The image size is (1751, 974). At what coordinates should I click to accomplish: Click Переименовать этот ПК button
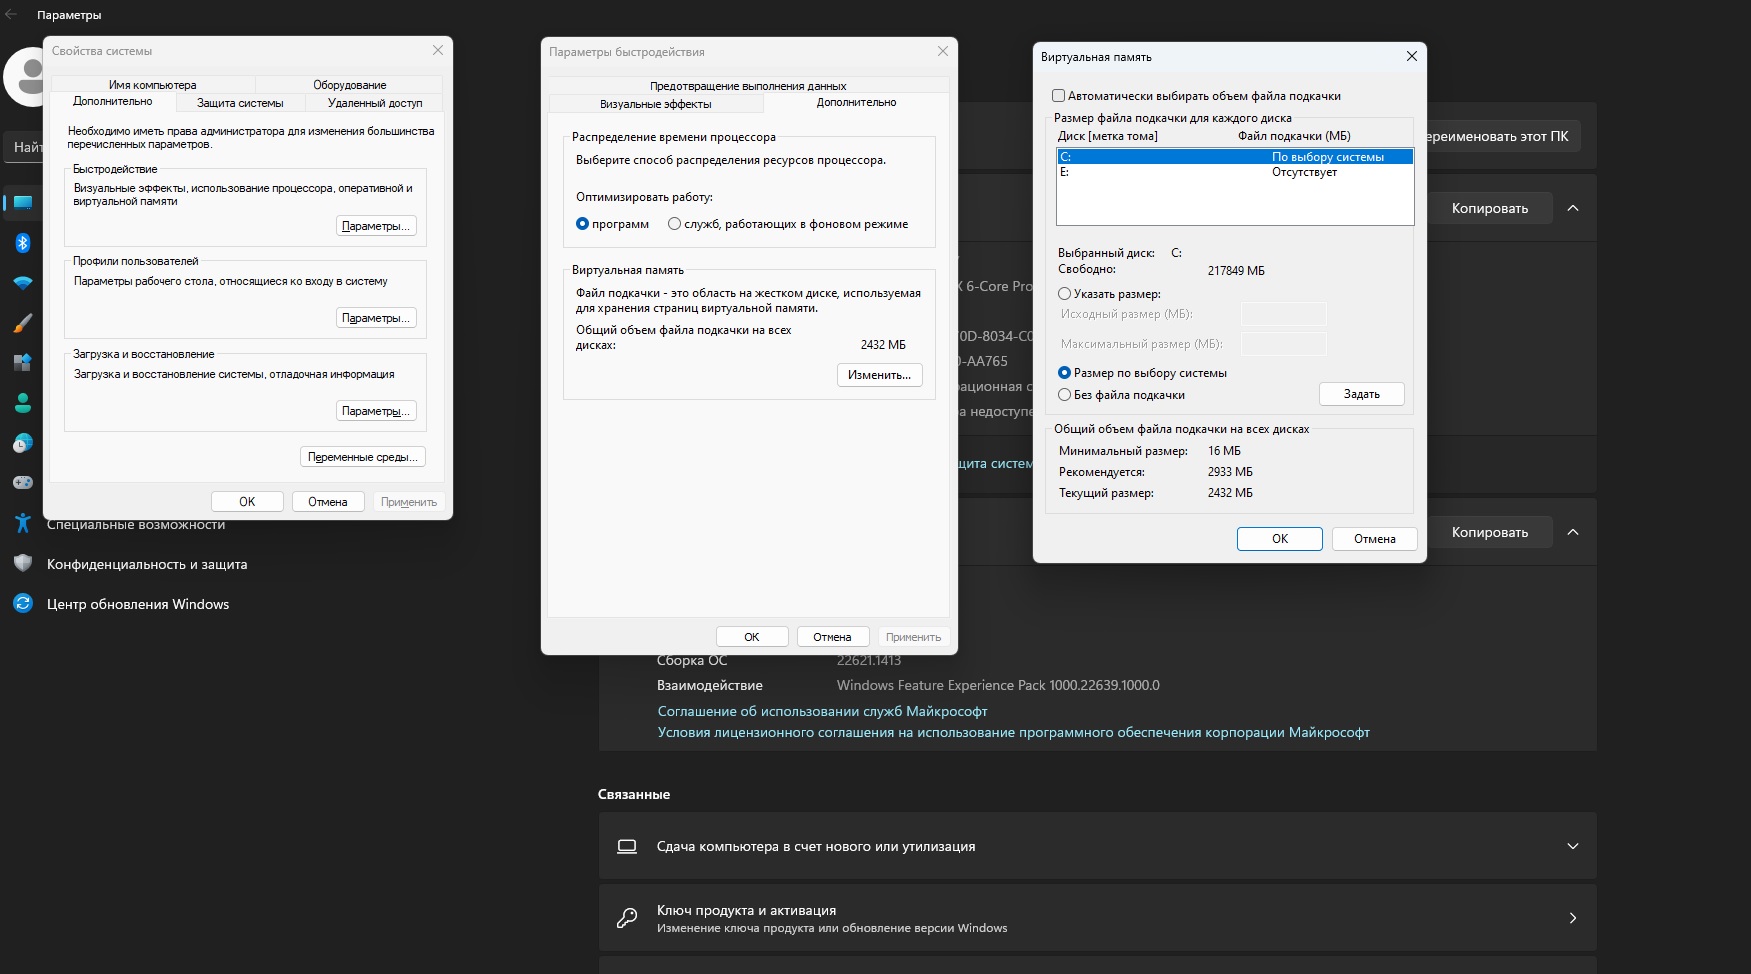coord(1502,136)
